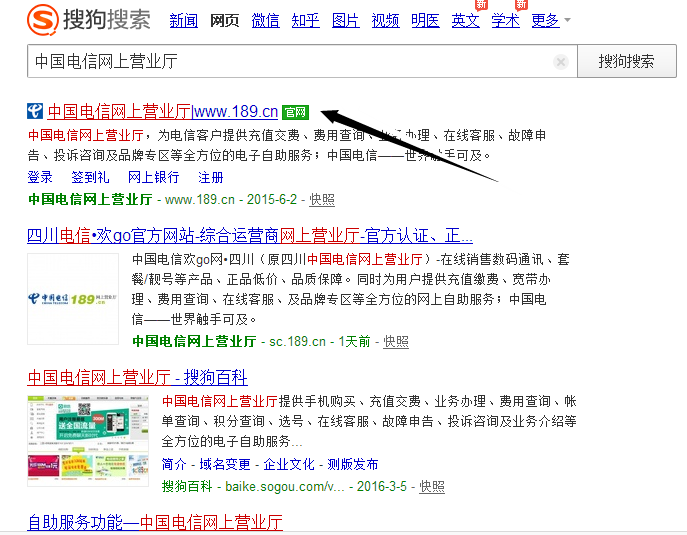Click the 搜狗搜索 logo text

107,20
